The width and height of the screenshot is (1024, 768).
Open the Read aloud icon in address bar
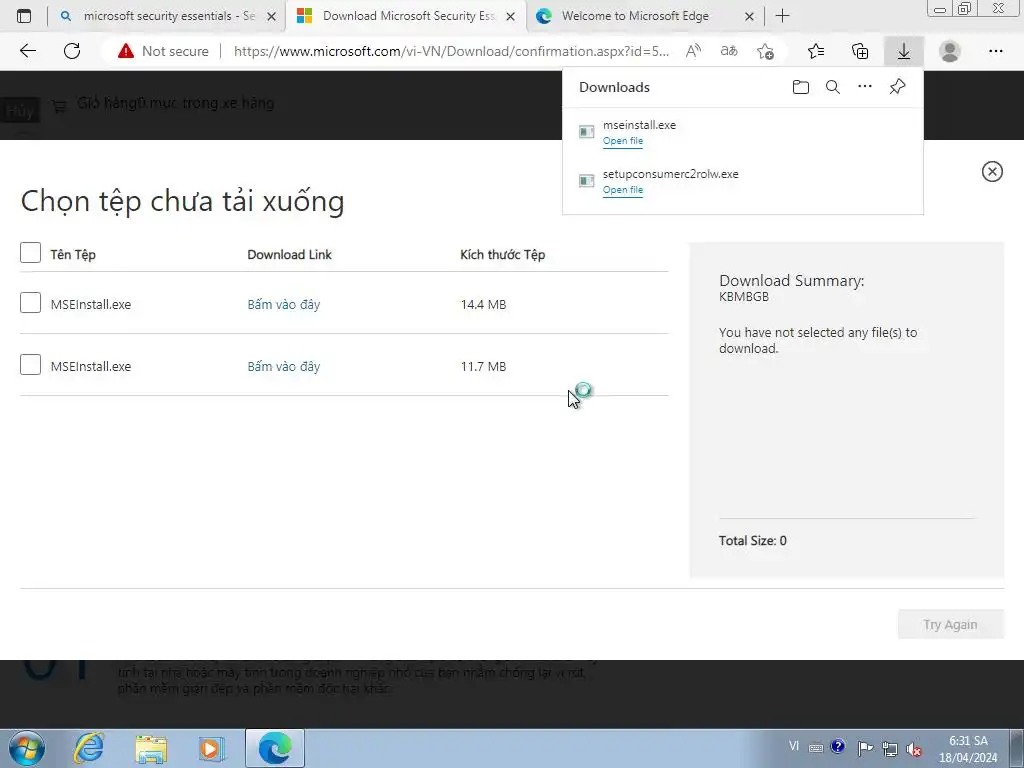pyautogui.click(x=694, y=51)
